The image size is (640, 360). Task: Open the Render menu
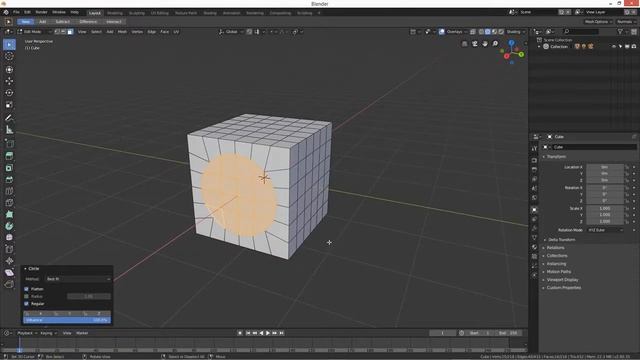pos(41,12)
